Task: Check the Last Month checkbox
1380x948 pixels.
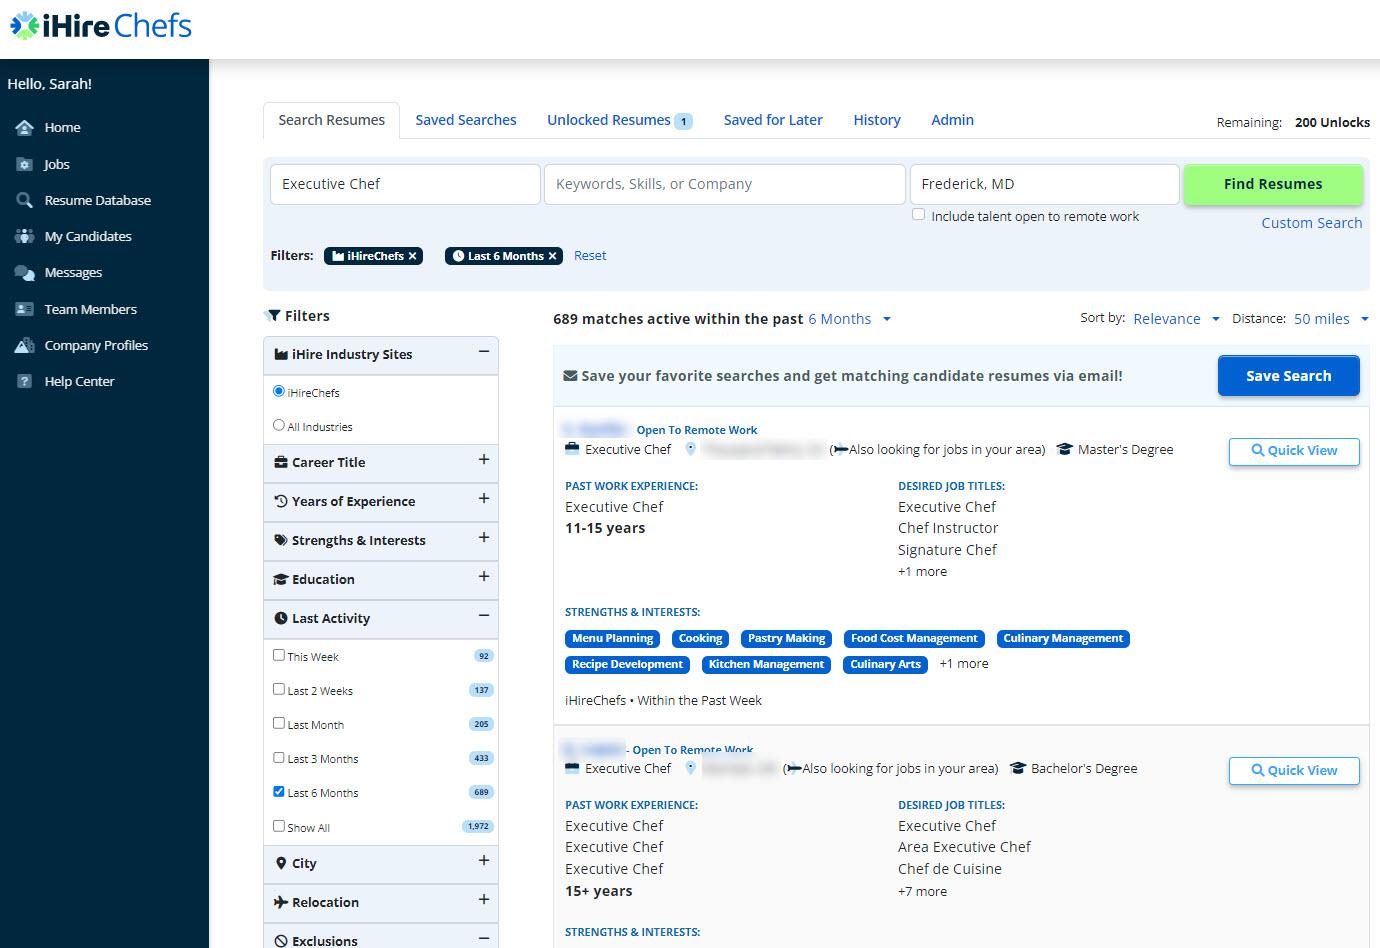Action: (x=279, y=723)
